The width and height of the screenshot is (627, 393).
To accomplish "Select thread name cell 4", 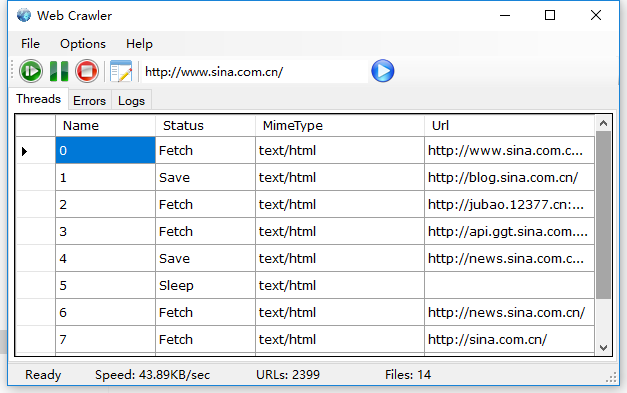I will point(105,258).
